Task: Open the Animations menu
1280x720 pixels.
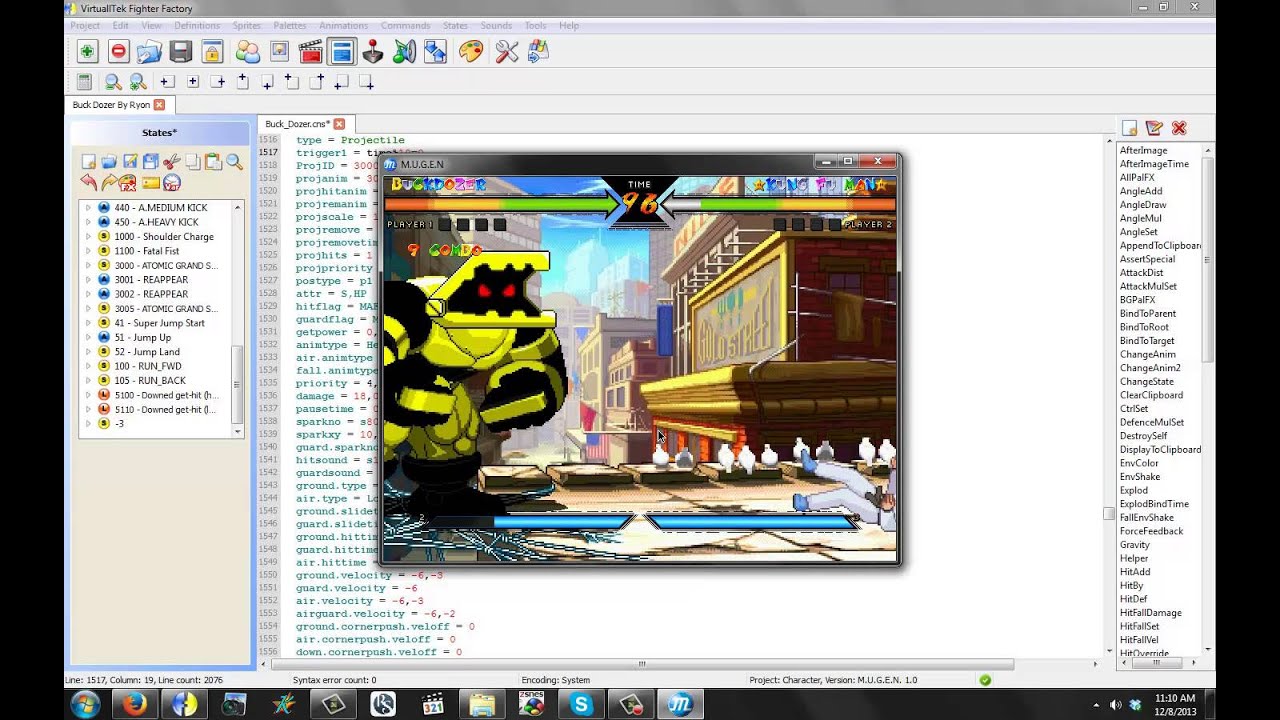Action: (343, 25)
